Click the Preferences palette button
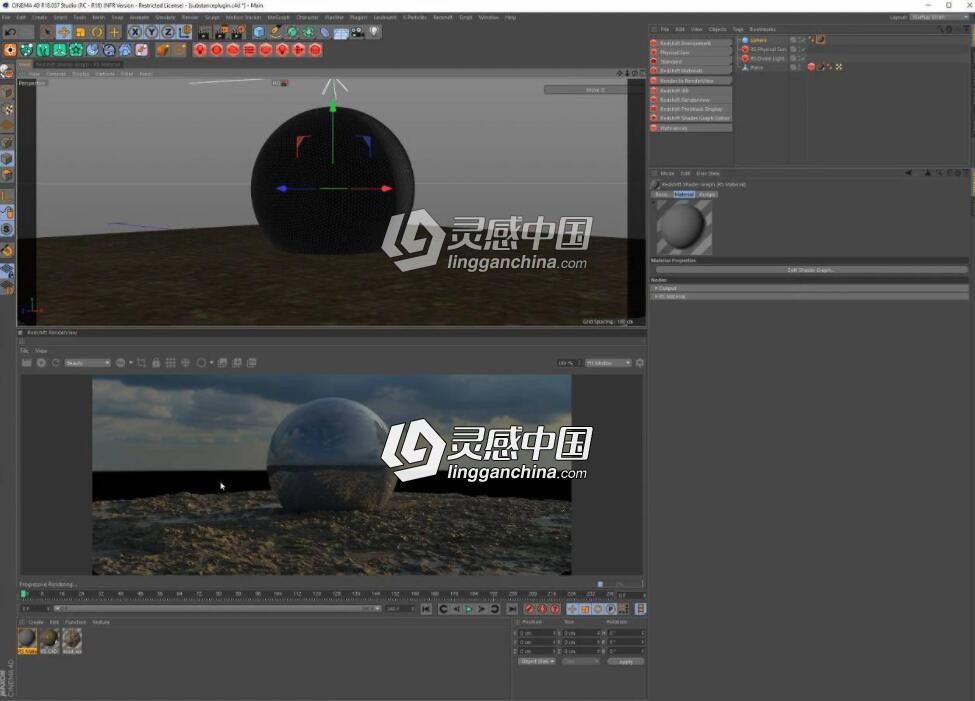 [x=690, y=128]
